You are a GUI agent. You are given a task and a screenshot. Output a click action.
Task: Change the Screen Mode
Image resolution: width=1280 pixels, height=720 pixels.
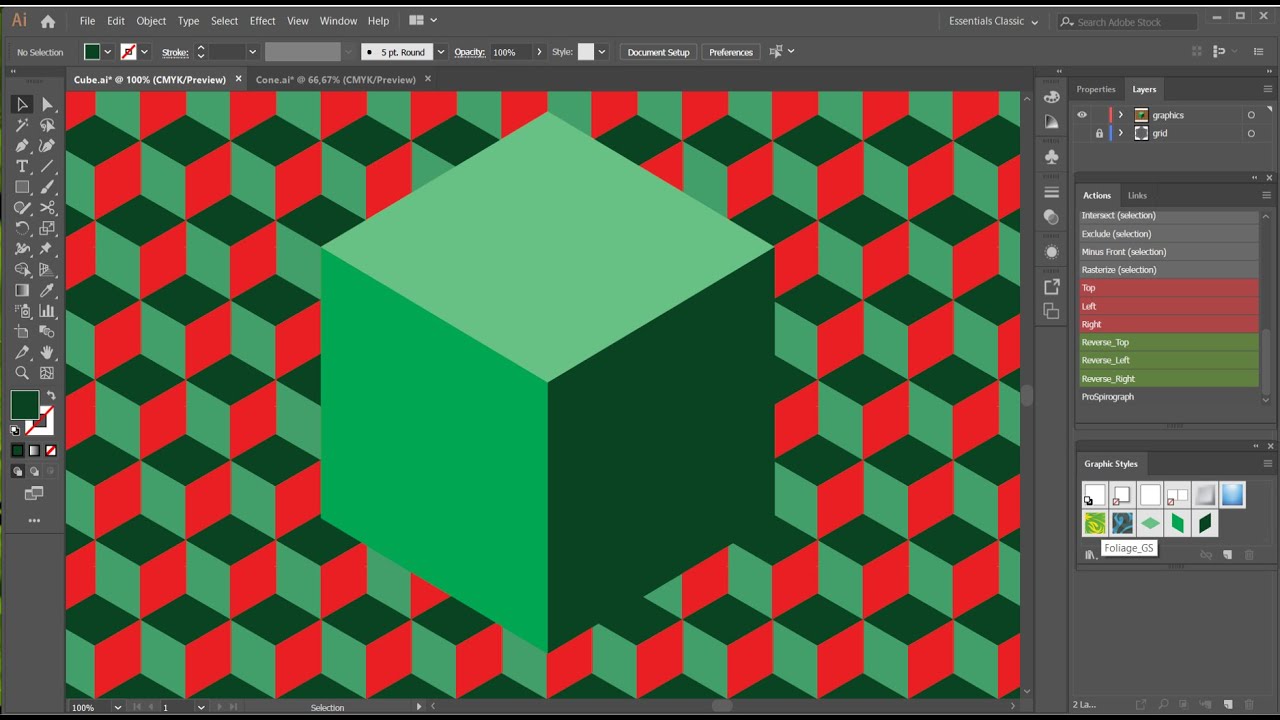click(34, 493)
